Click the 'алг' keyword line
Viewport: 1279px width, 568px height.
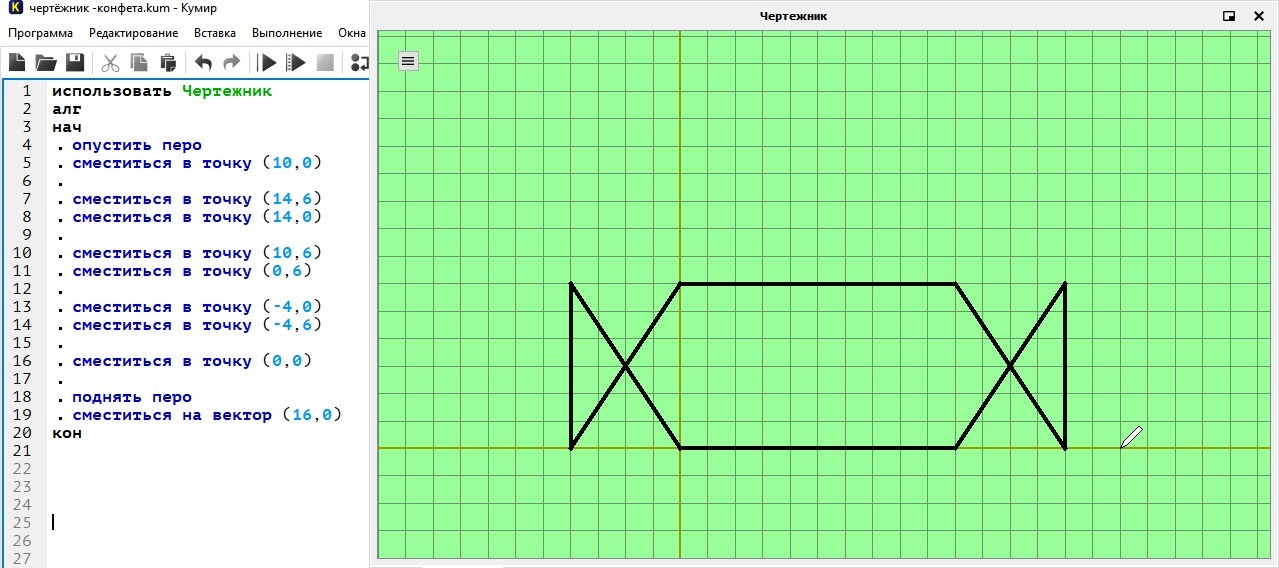coord(67,109)
